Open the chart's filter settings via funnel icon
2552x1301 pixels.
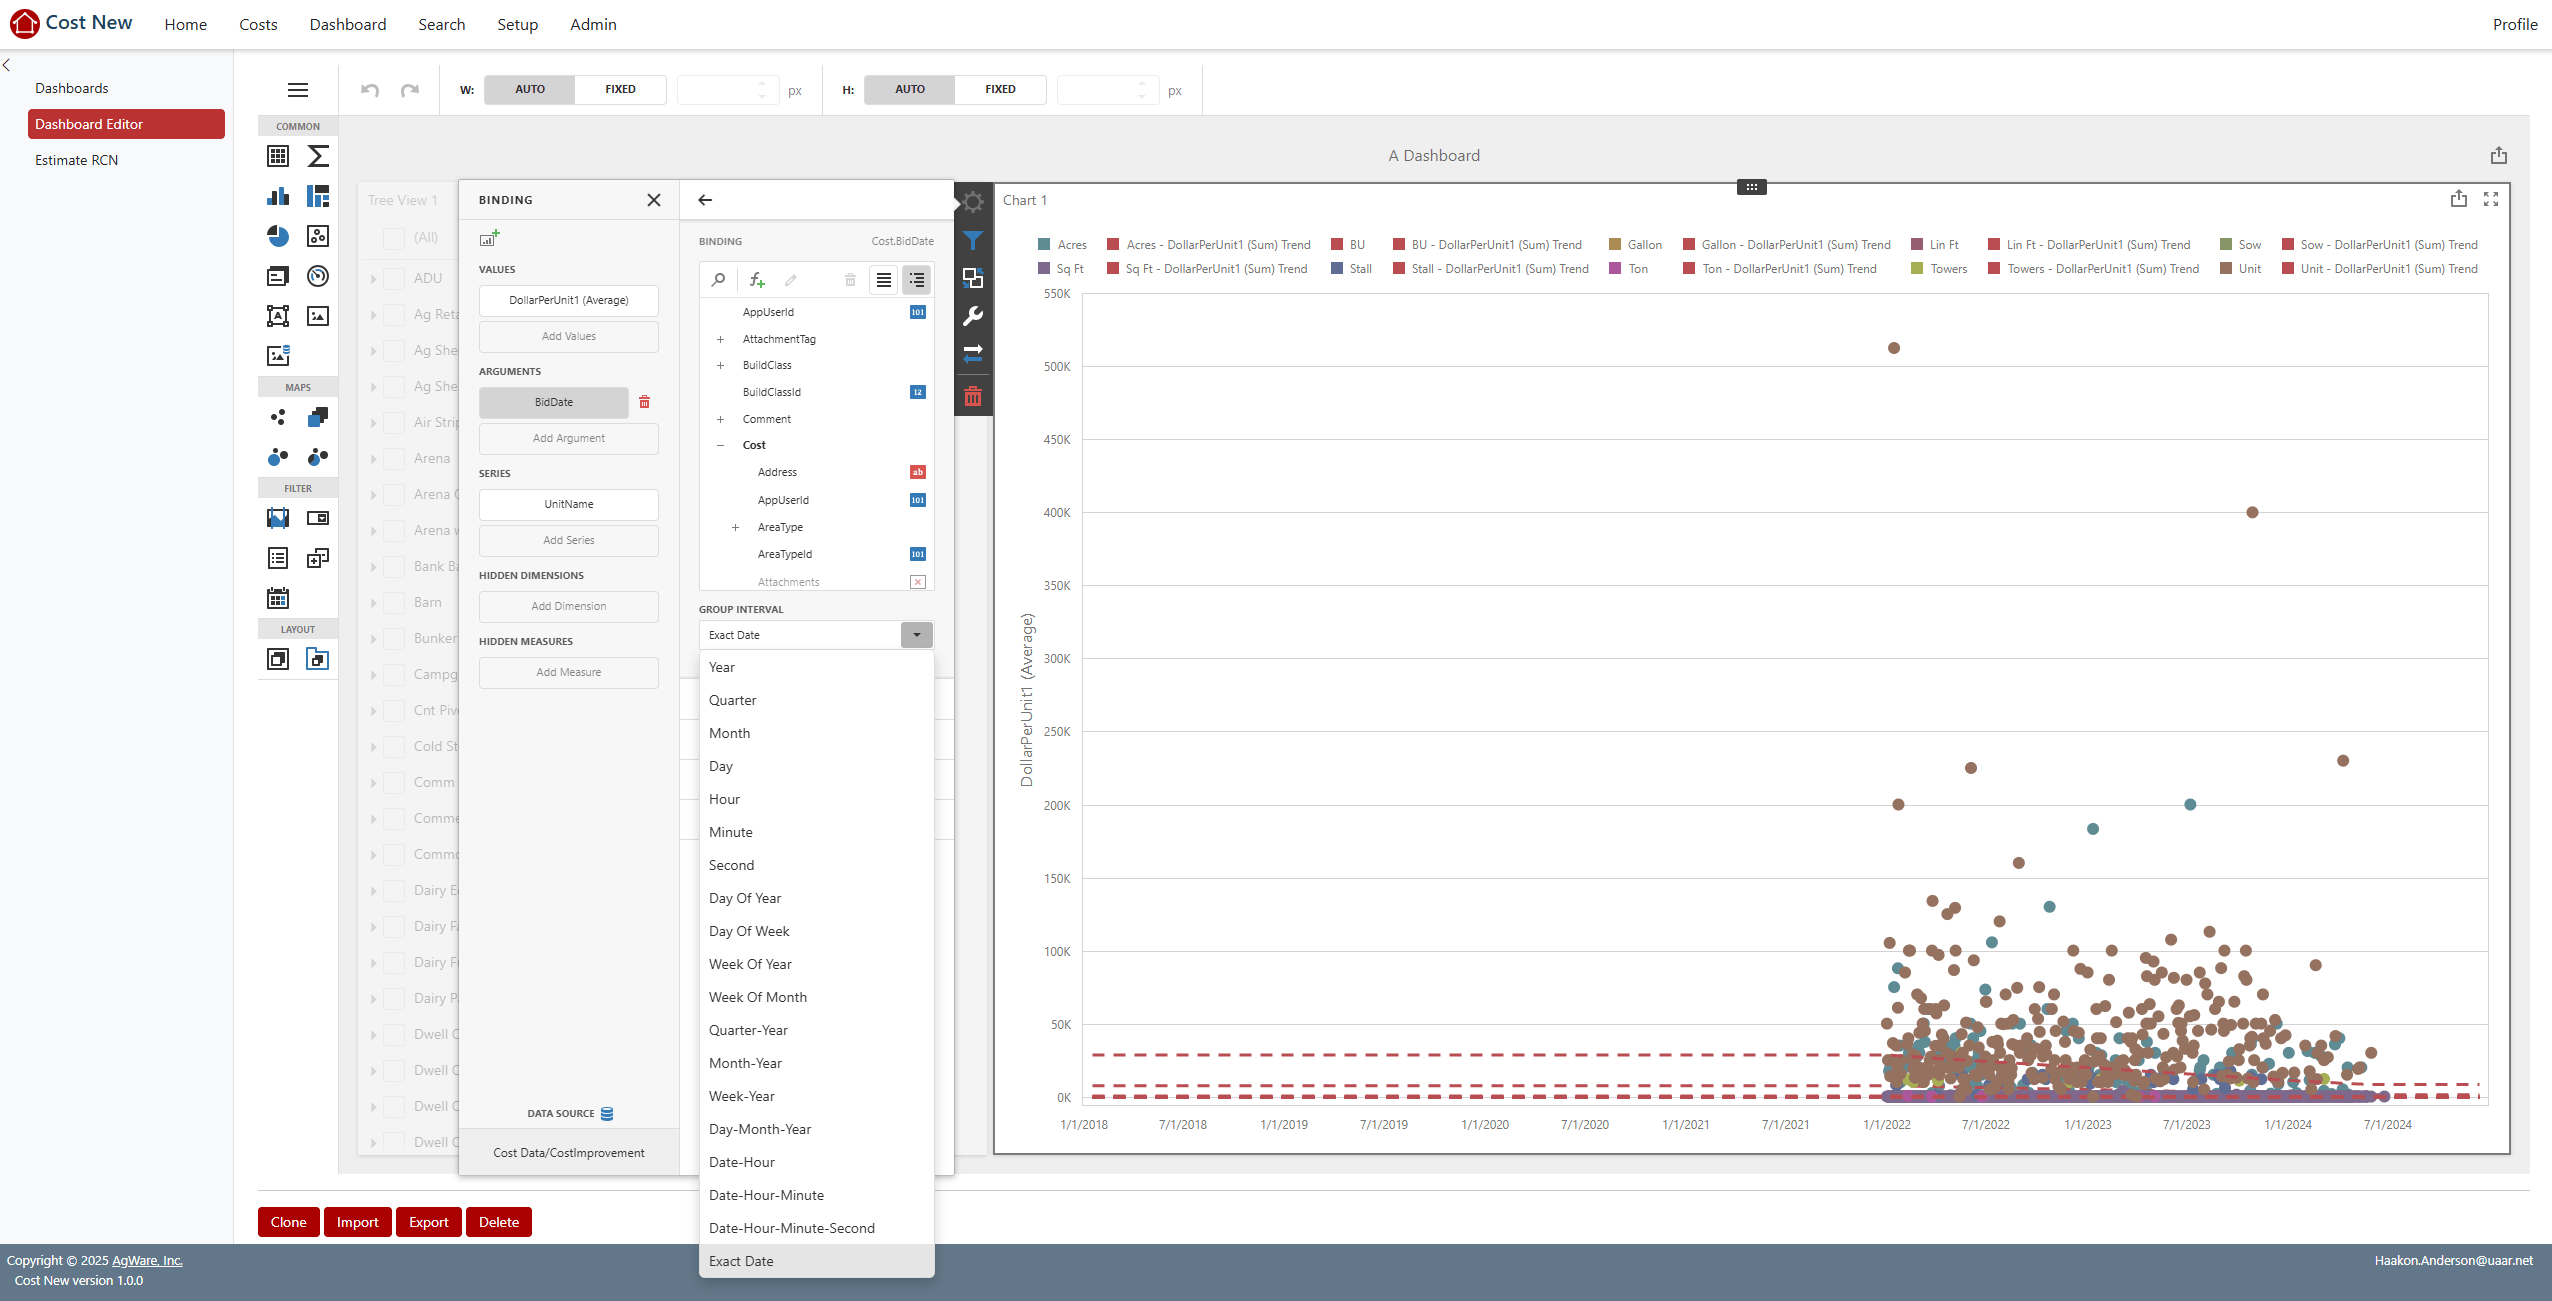point(973,240)
